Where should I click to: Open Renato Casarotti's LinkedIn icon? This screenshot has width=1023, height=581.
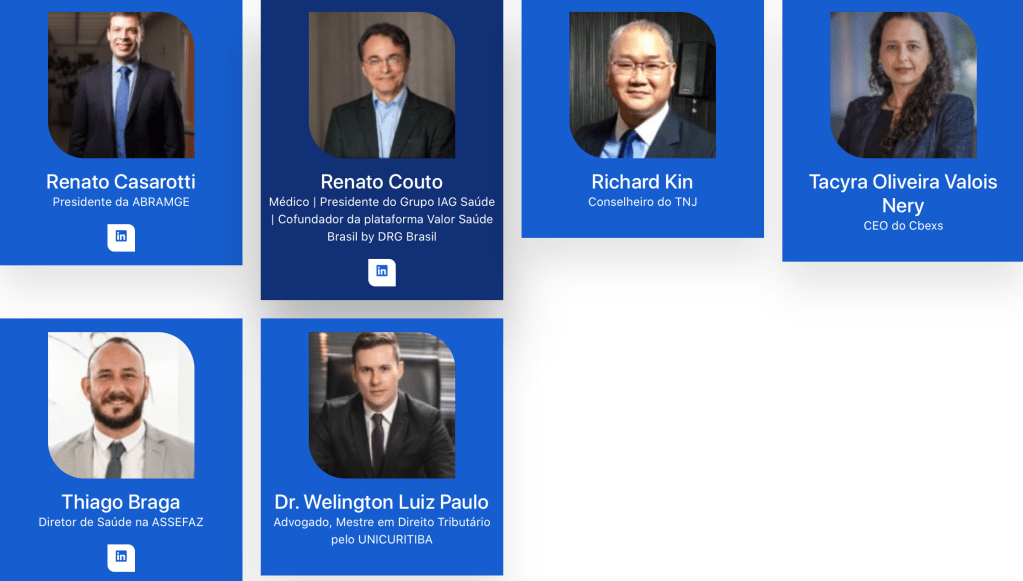121,237
